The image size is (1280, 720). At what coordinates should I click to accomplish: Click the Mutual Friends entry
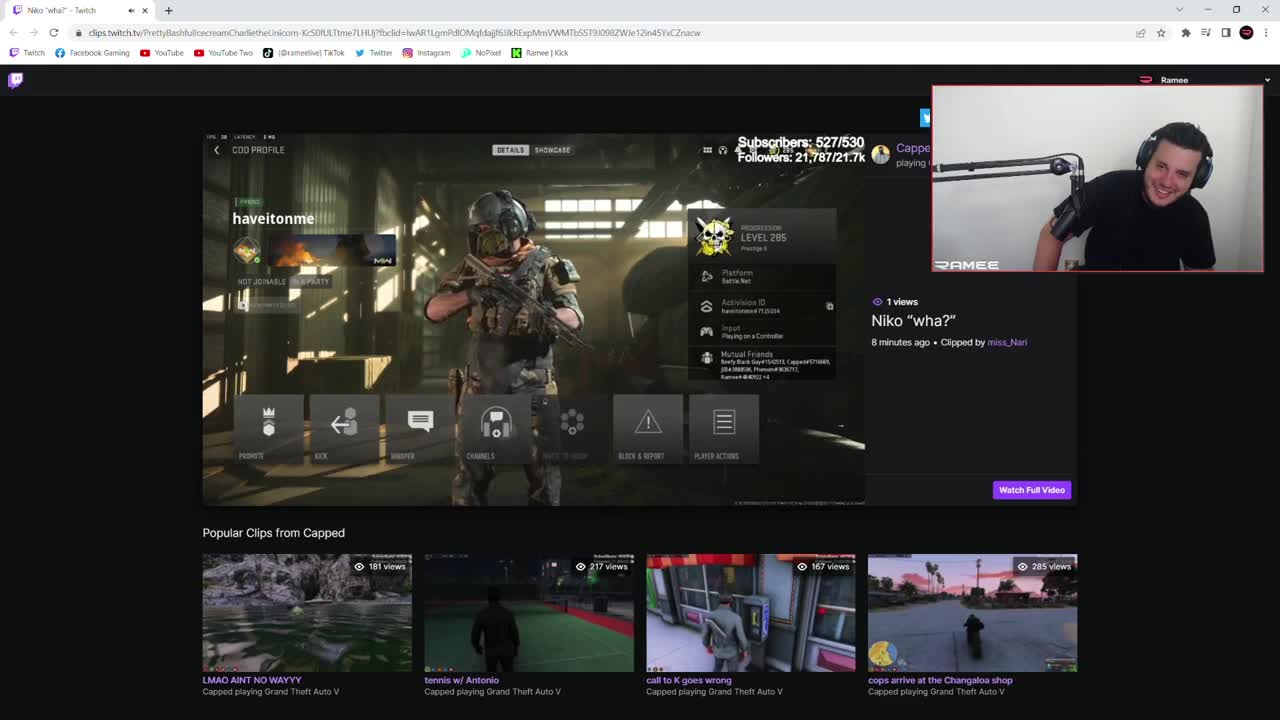762,365
